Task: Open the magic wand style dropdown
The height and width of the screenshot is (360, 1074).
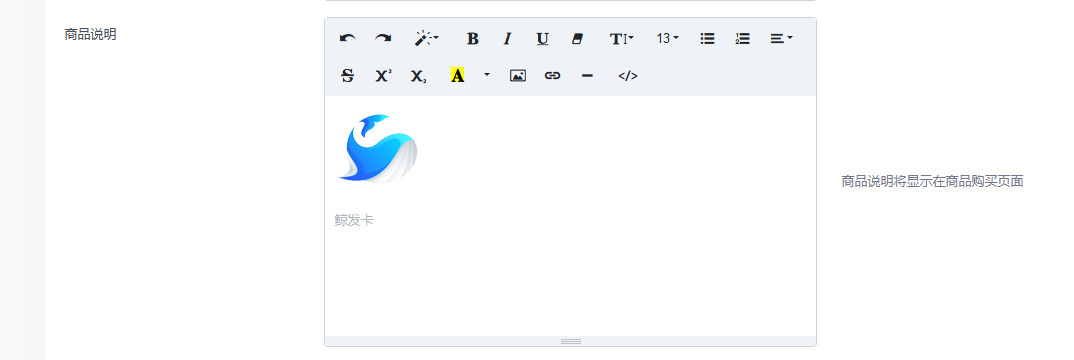Action: [x=426, y=39]
